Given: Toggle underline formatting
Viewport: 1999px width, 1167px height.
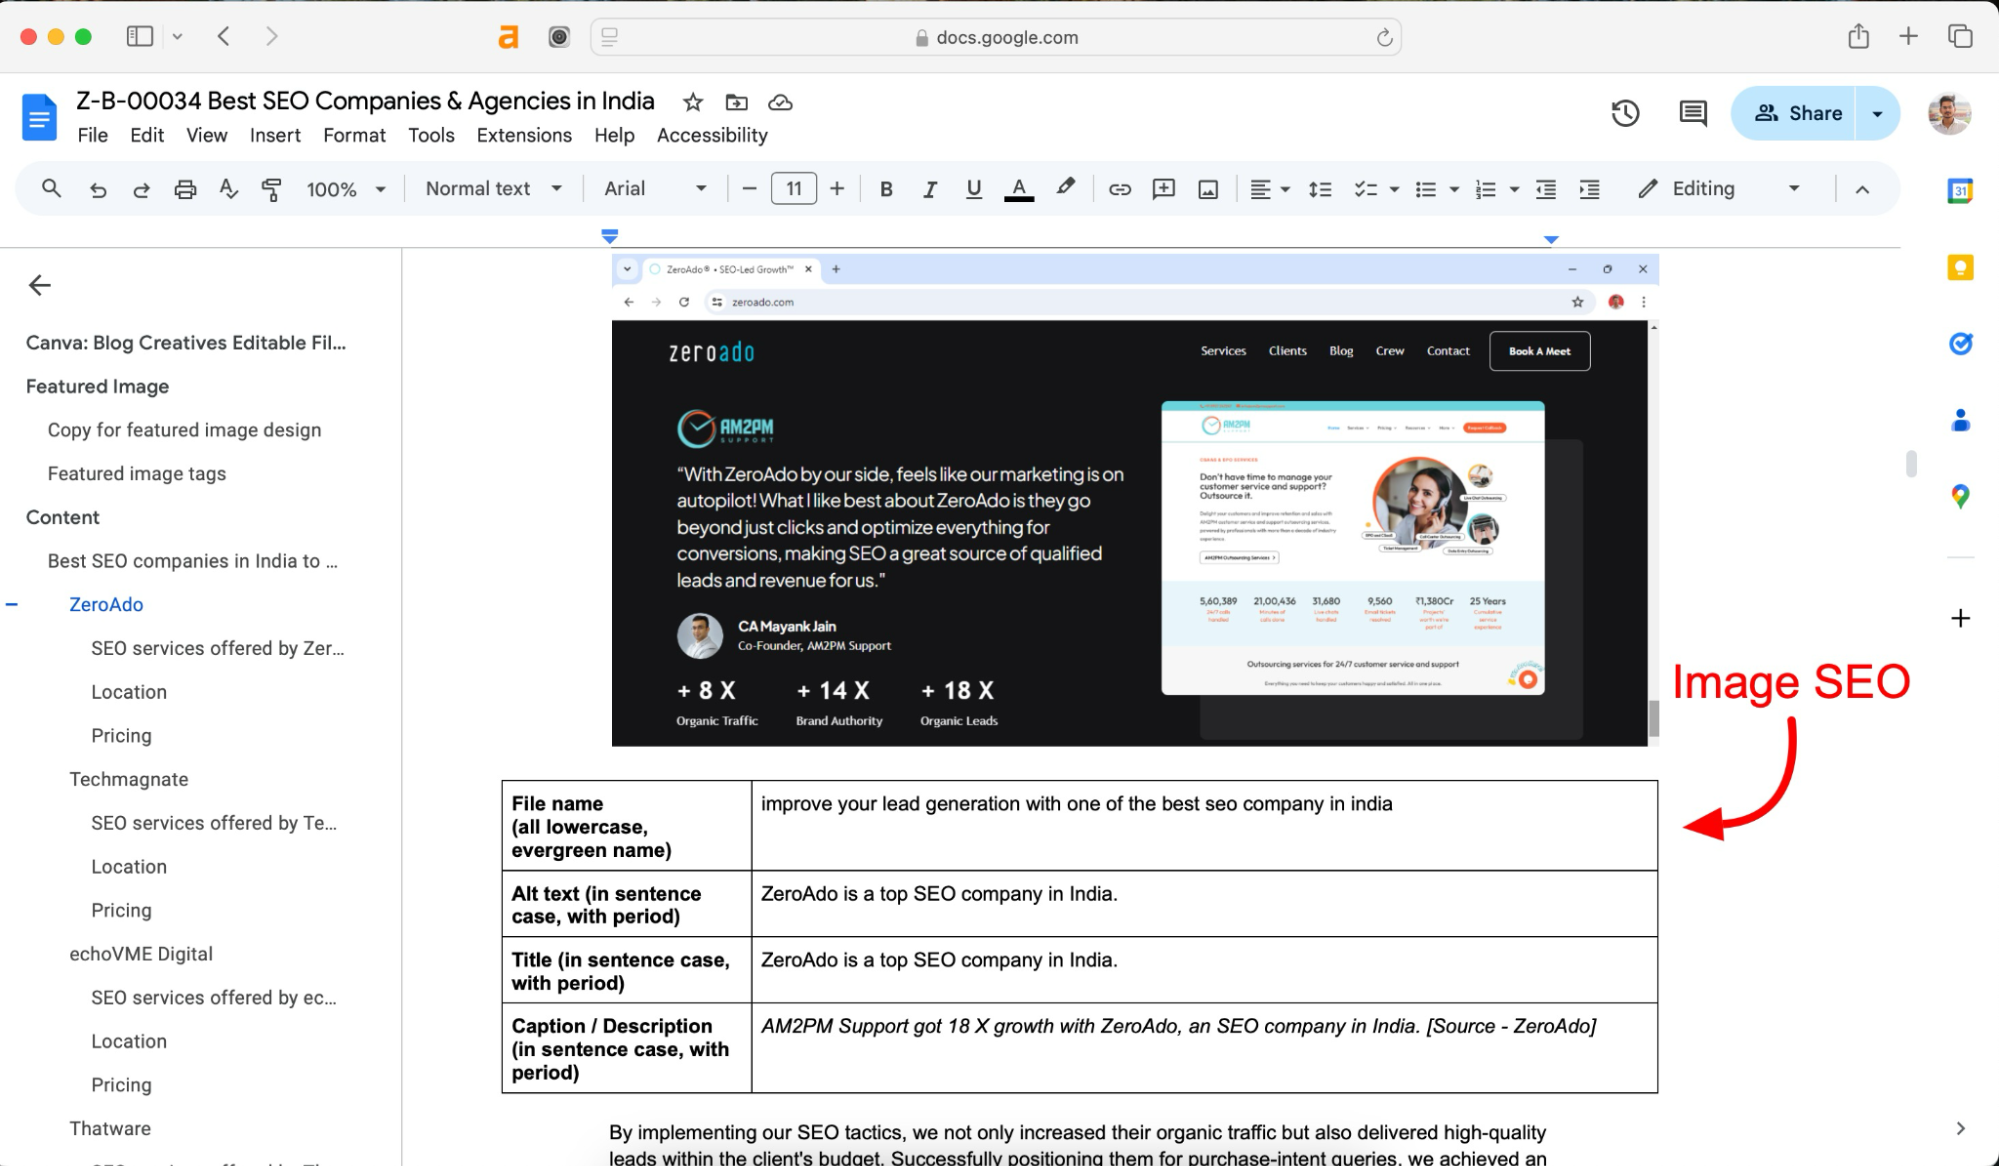Looking at the screenshot, I should click(x=973, y=189).
